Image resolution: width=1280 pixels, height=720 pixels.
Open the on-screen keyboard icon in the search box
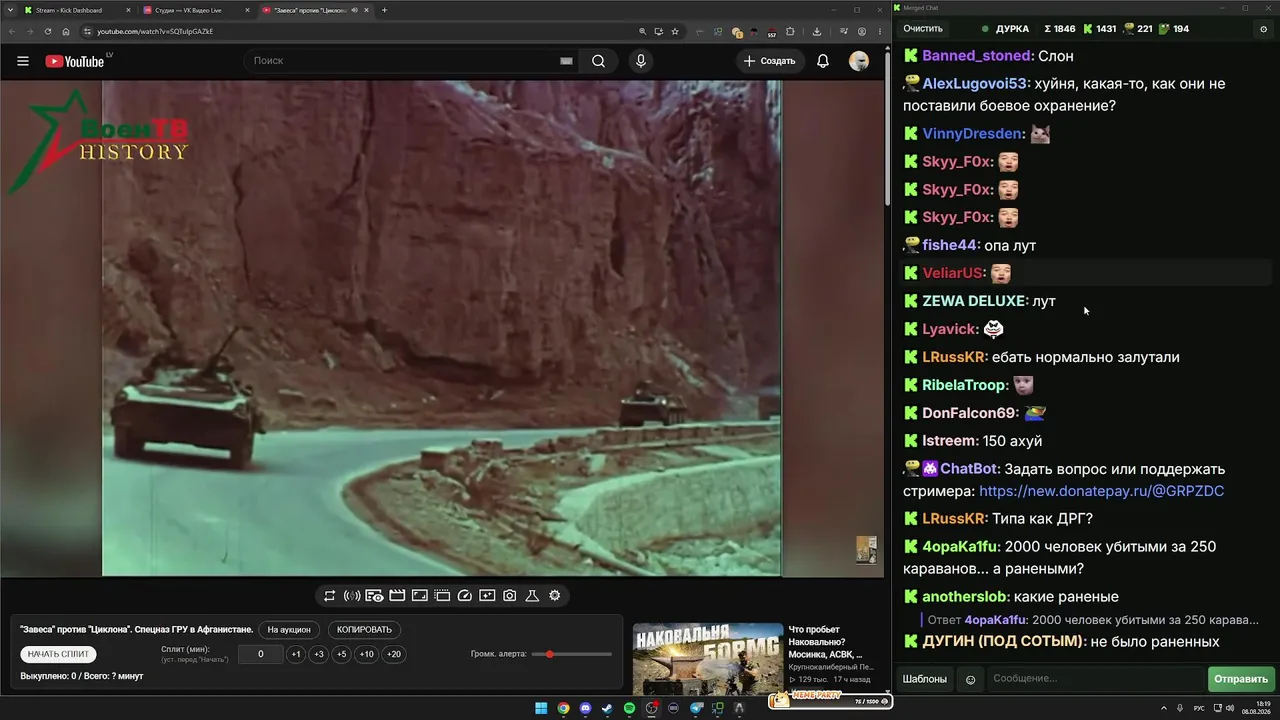coord(566,61)
